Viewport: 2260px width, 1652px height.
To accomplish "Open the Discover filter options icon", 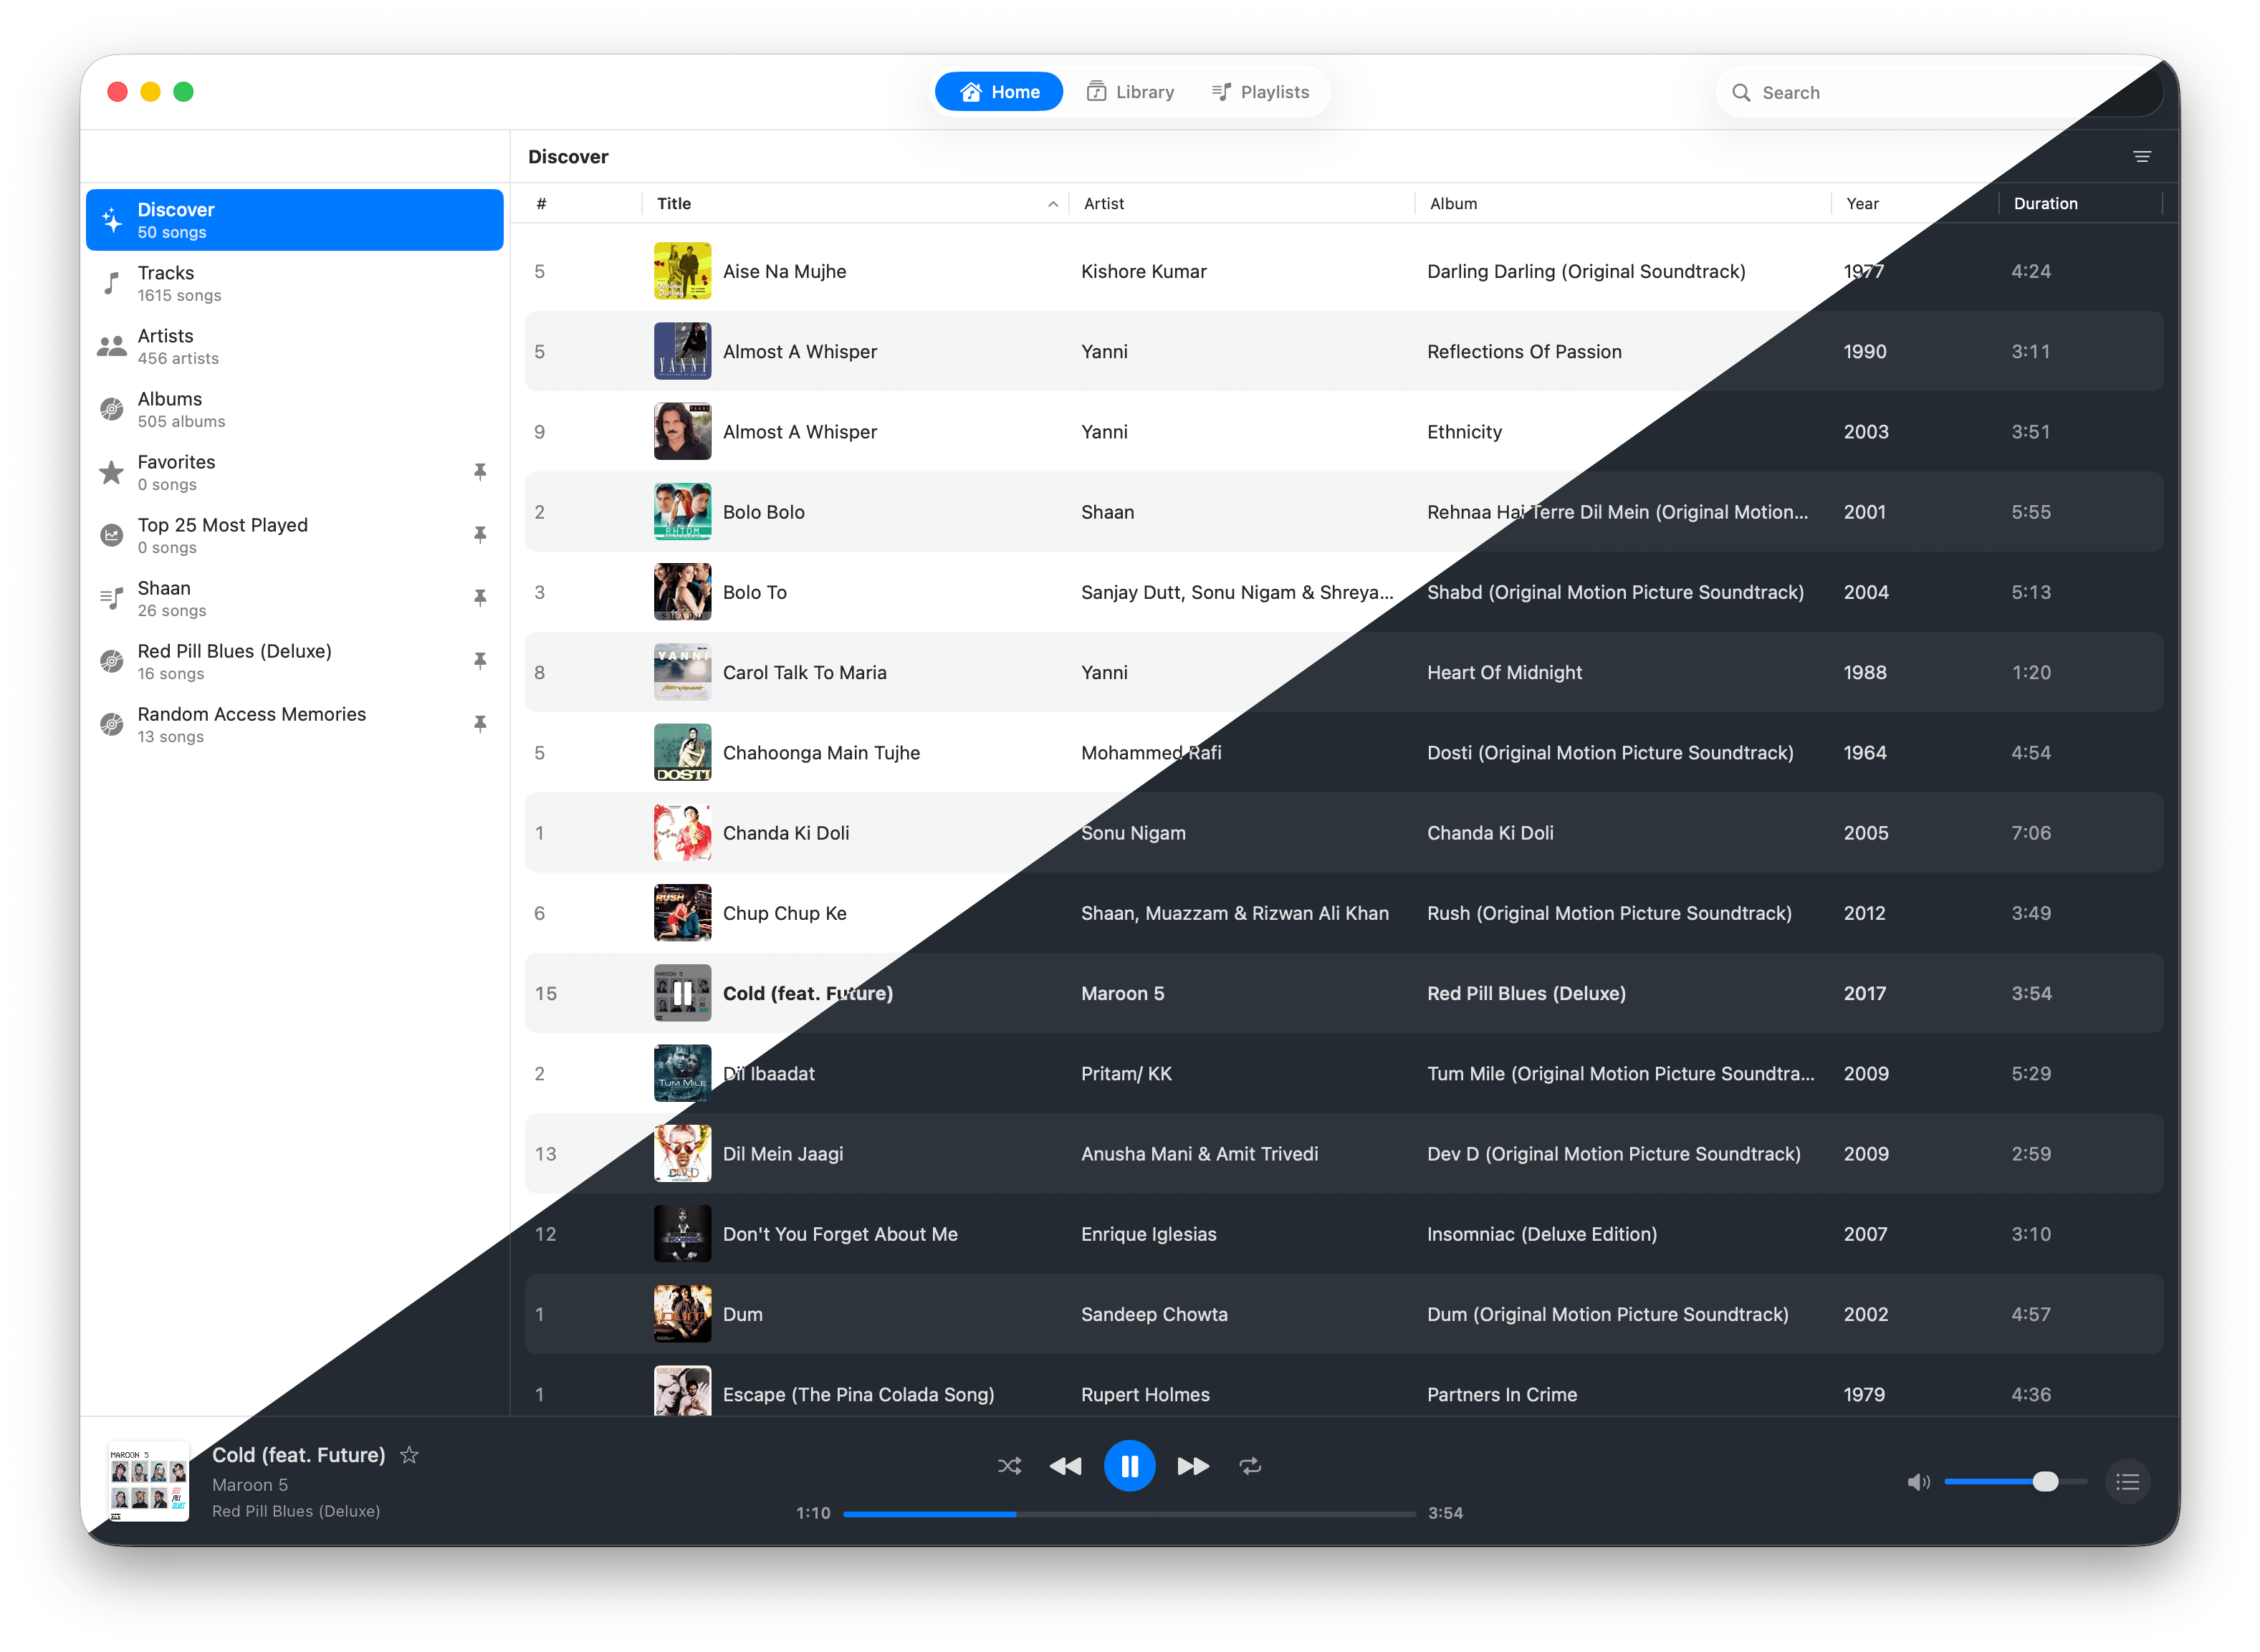I will tap(2142, 157).
